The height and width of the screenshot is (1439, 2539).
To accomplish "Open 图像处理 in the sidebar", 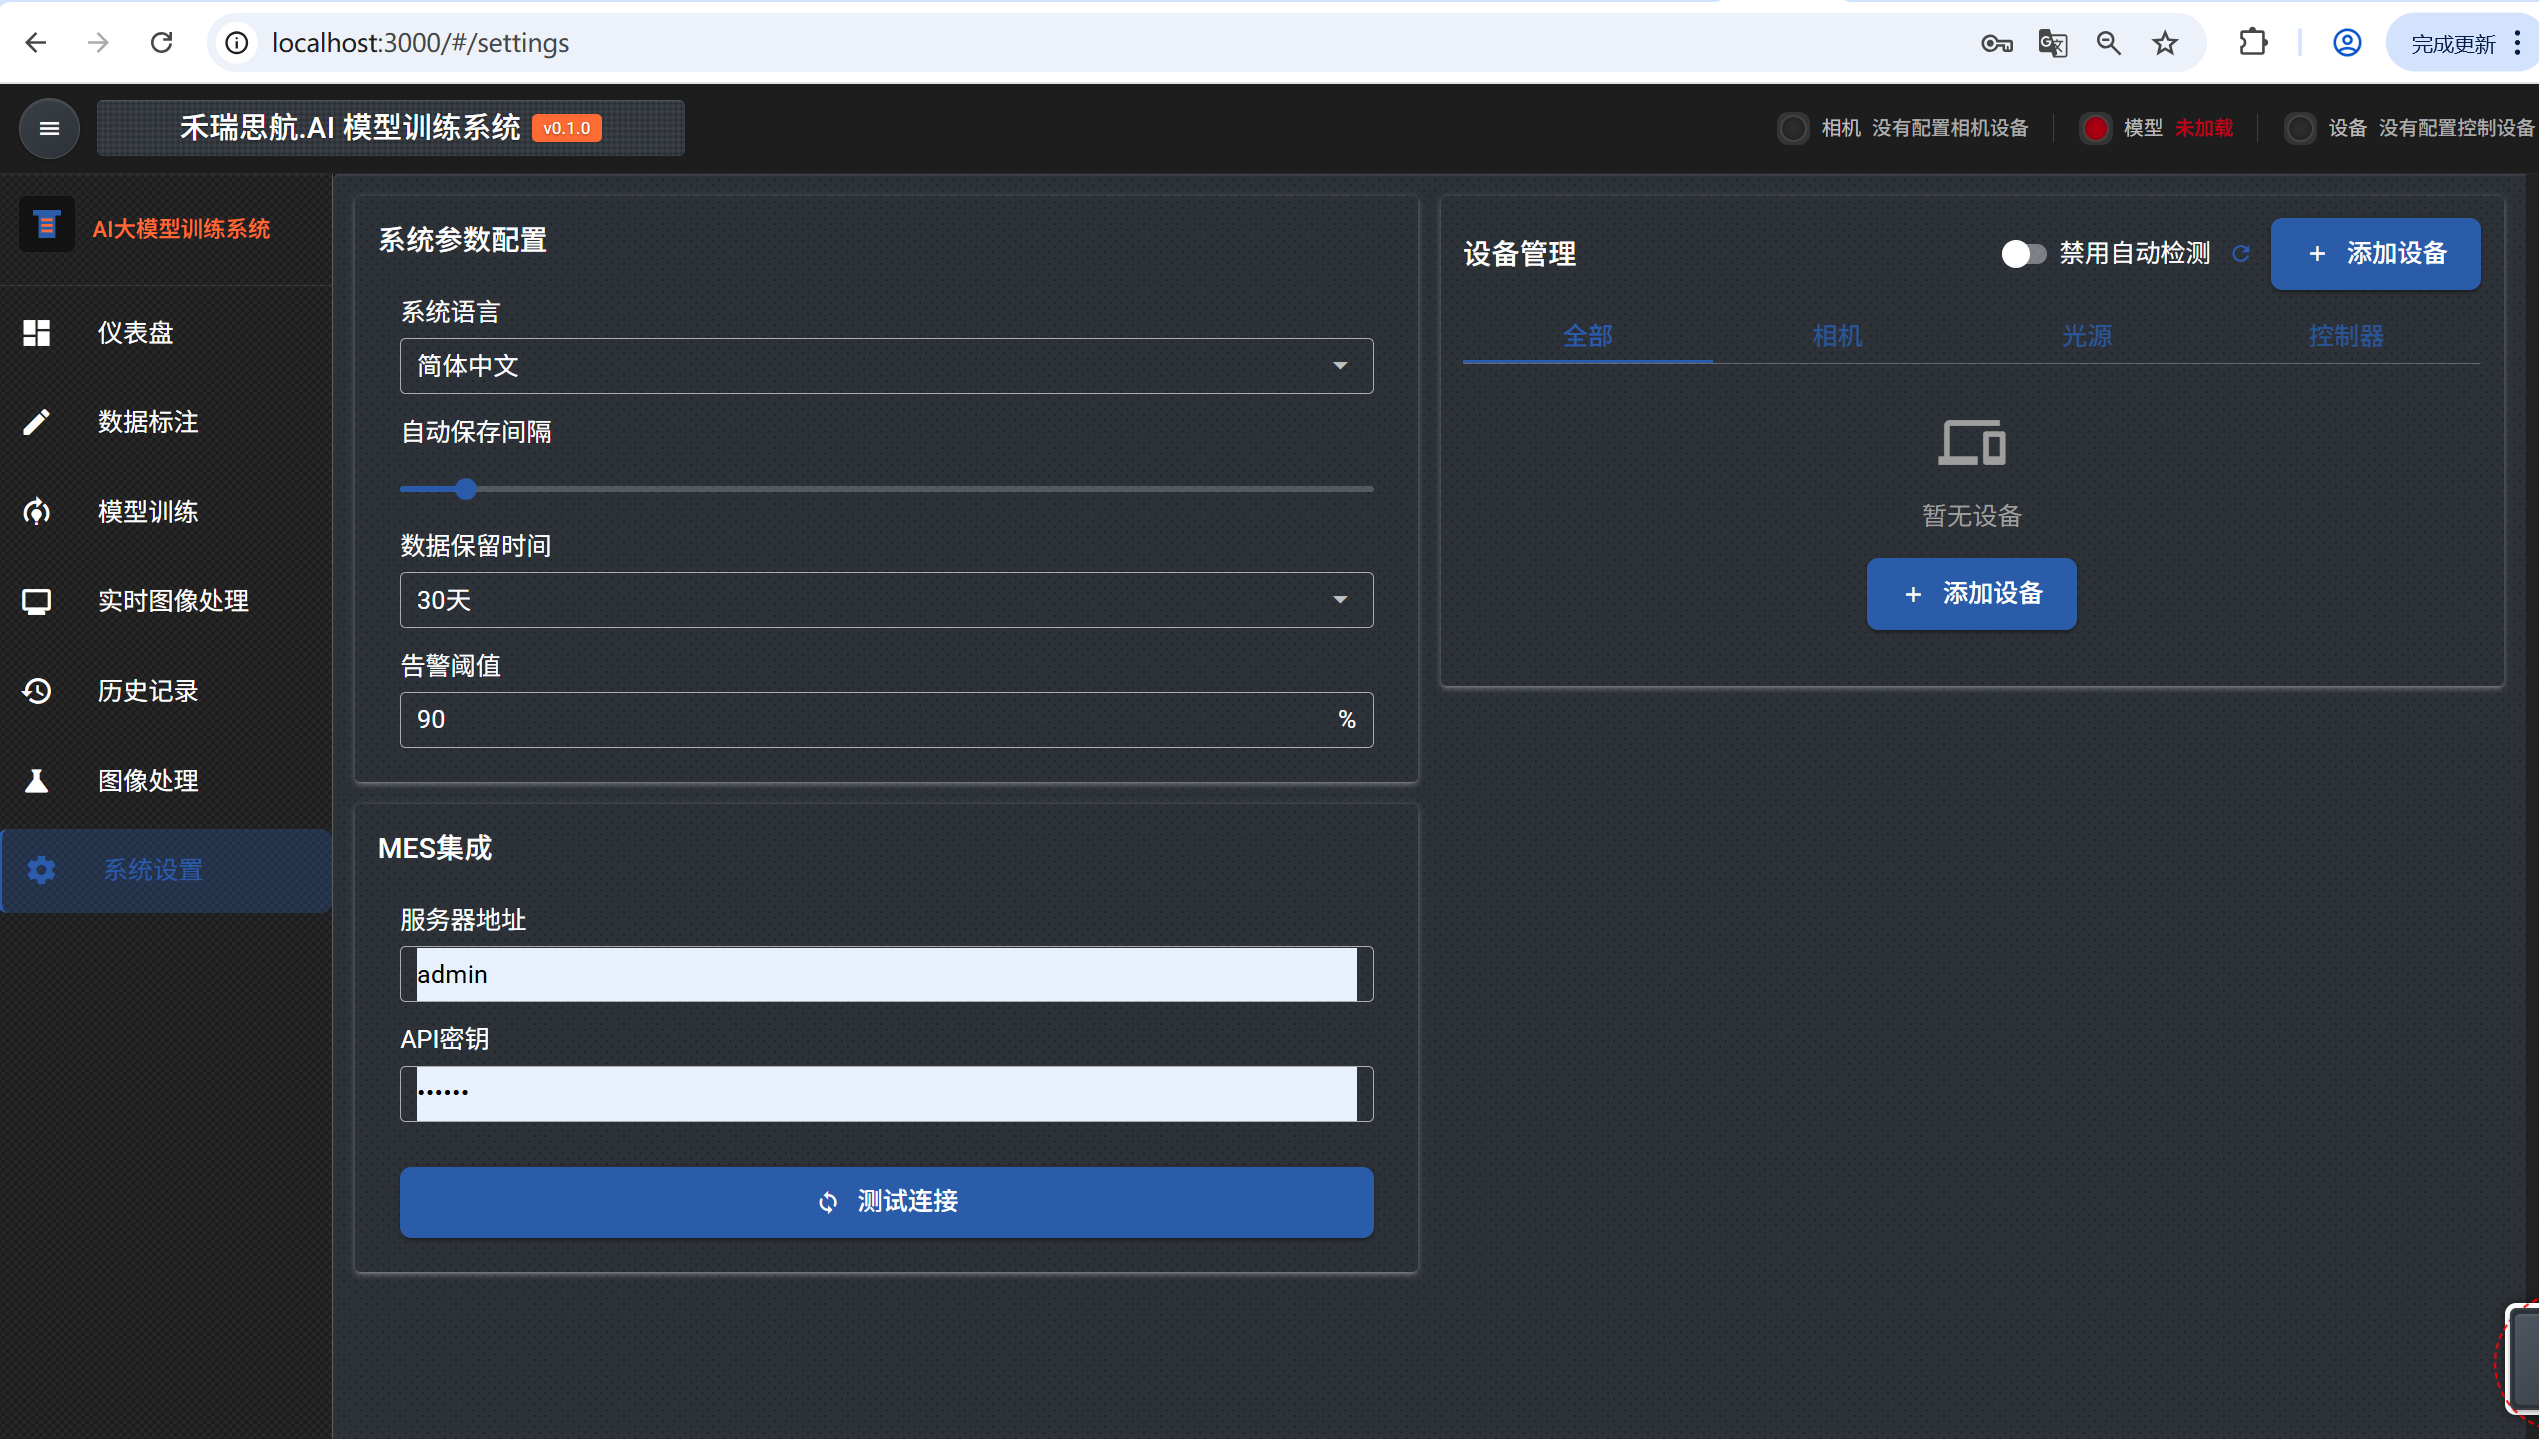I will tap(166, 781).
